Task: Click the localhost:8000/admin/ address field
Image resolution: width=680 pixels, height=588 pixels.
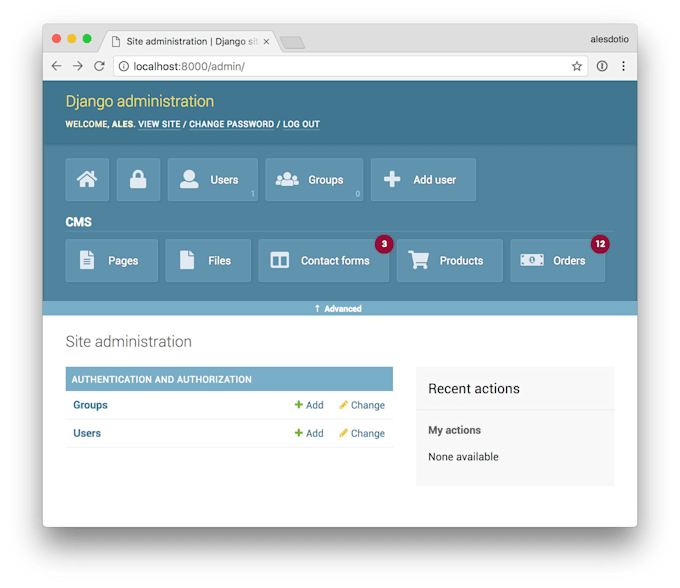Action: click(x=350, y=66)
